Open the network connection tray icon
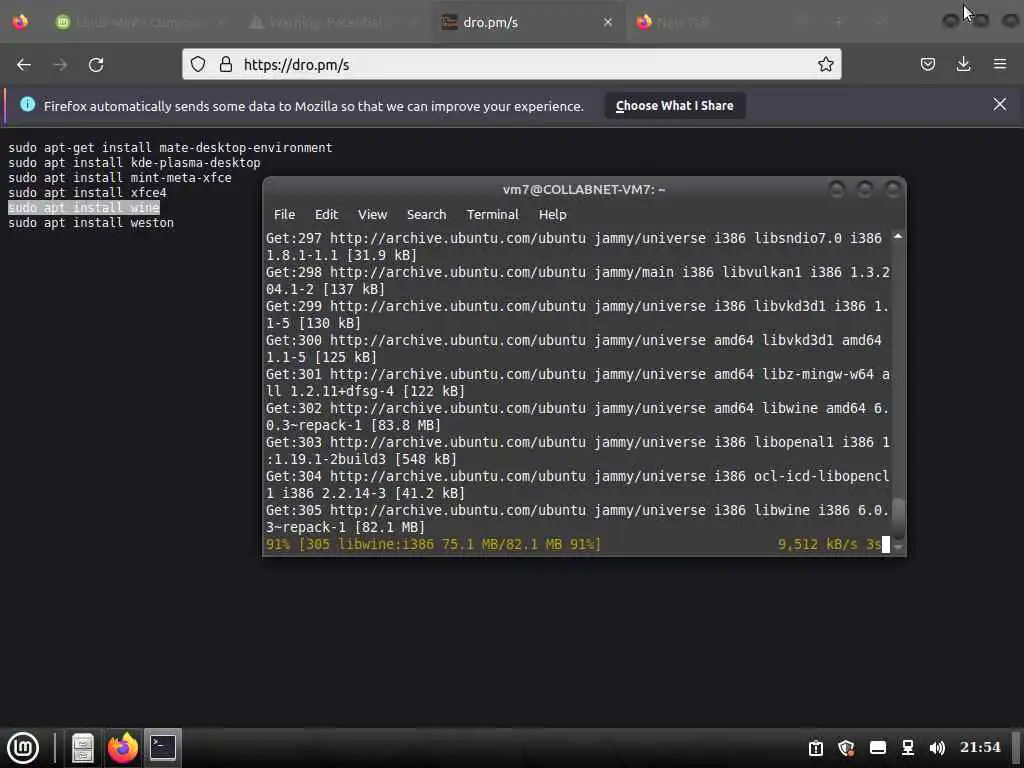The width and height of the screenshot is (1024, 768). point(908,748)
